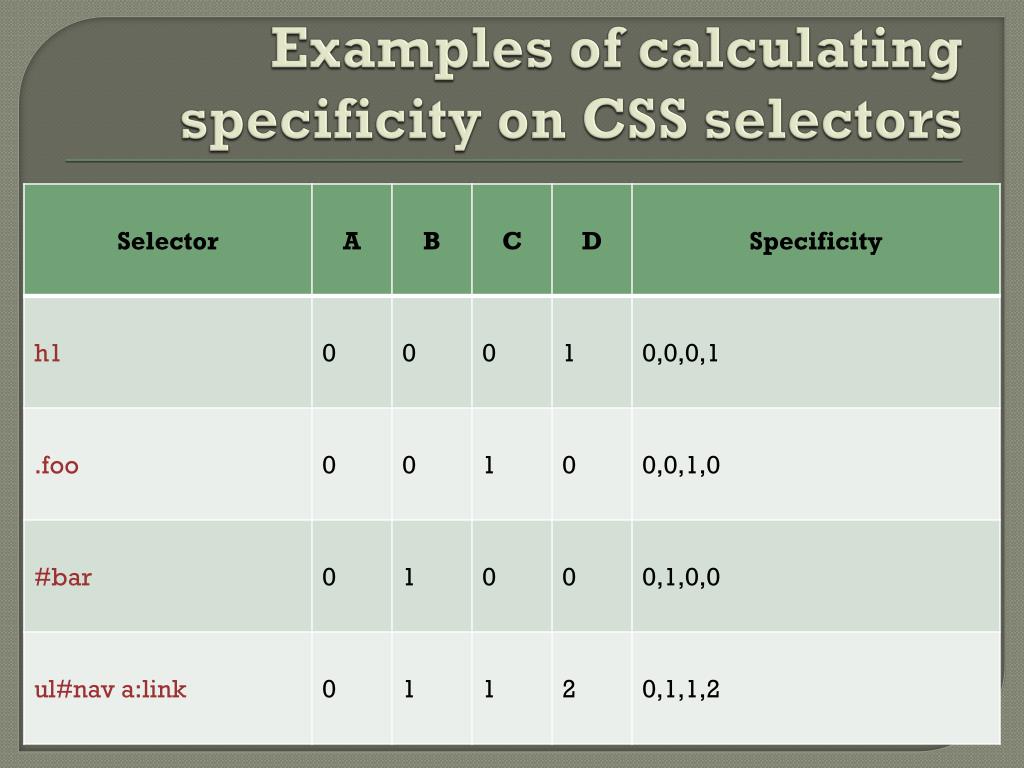
Task: Click the #bar selector cell
Action: point(168,577)
